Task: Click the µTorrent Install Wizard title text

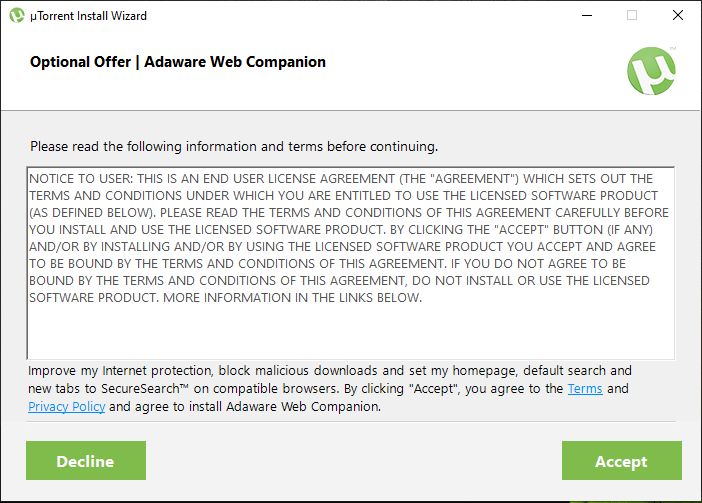Action: pos(88,16)
